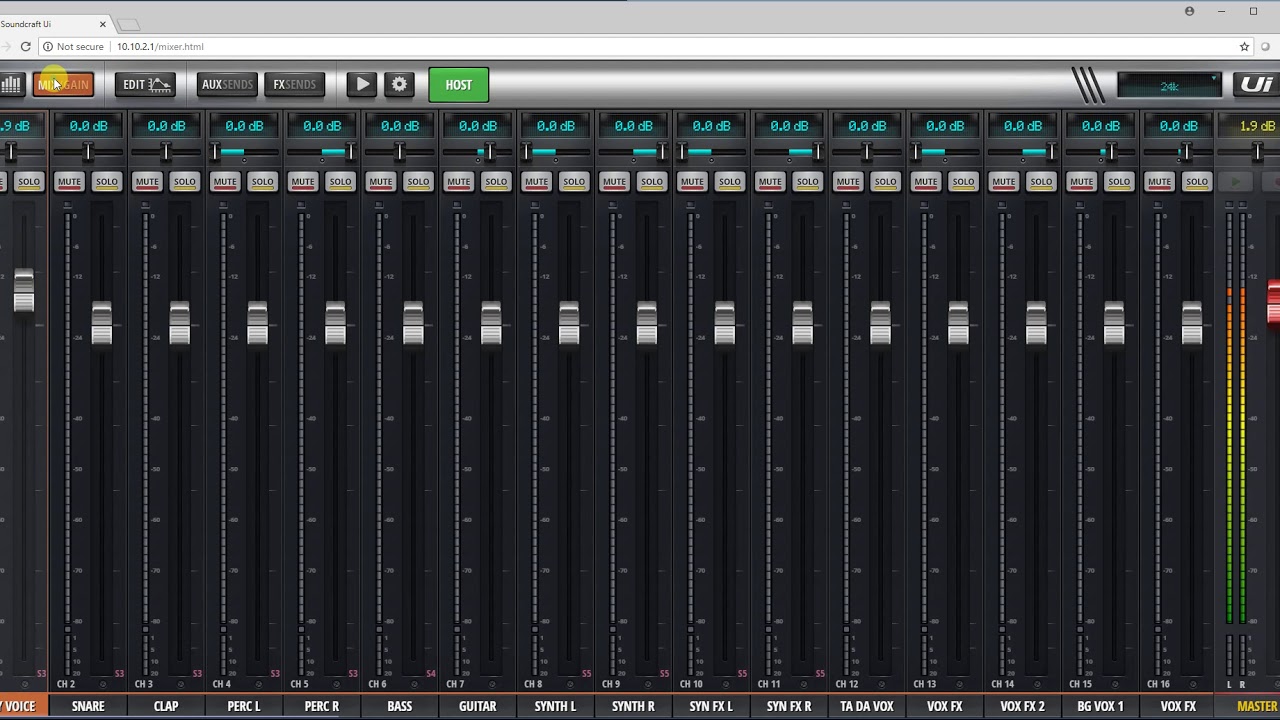Reload the browser page

25,46
